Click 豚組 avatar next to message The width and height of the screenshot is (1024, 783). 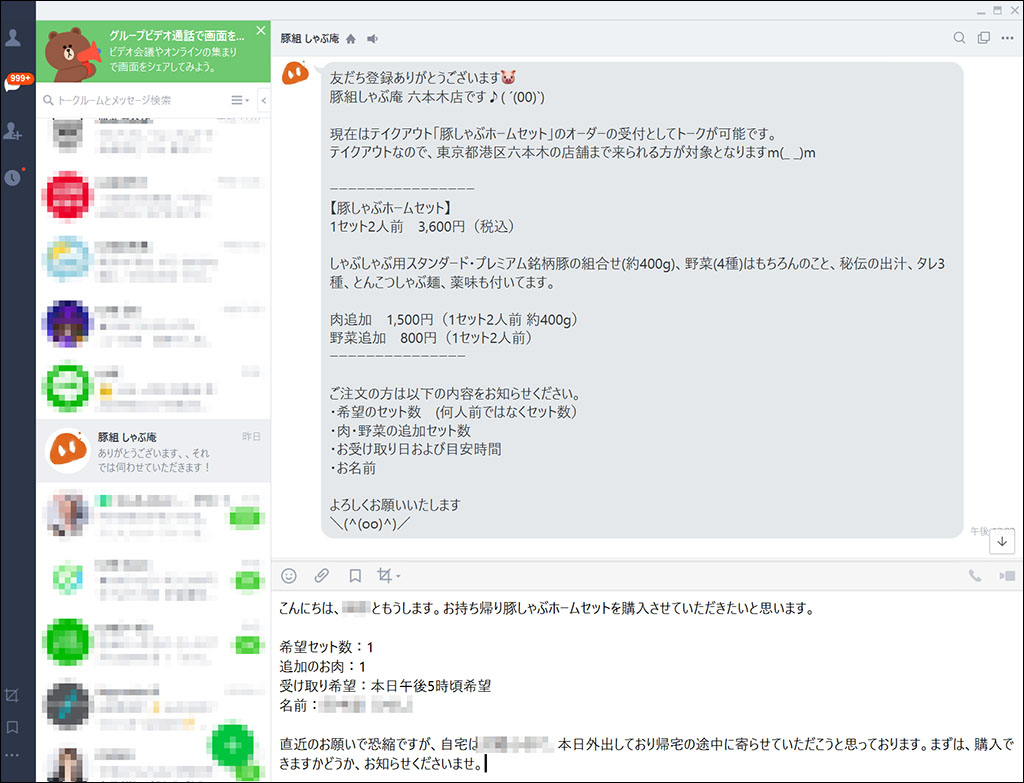click(295, 73)
